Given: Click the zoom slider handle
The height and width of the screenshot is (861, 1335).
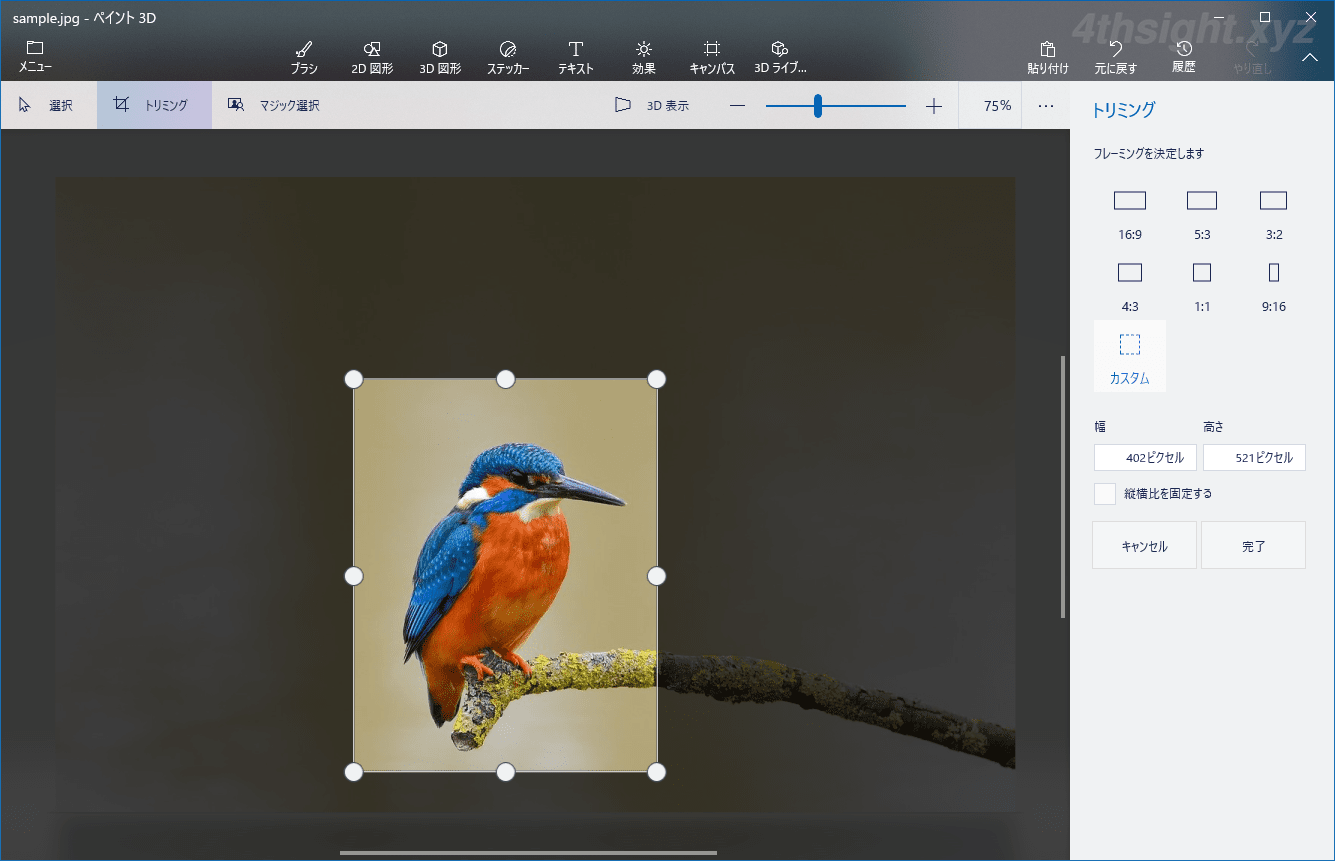Looking at the screenshot, I should 818,106.
